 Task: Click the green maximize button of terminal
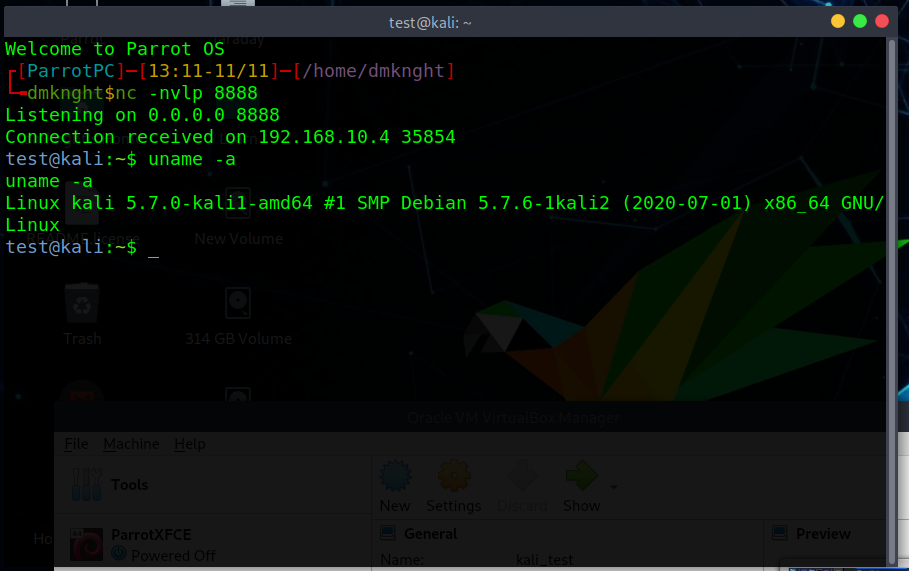coord(860,21)
